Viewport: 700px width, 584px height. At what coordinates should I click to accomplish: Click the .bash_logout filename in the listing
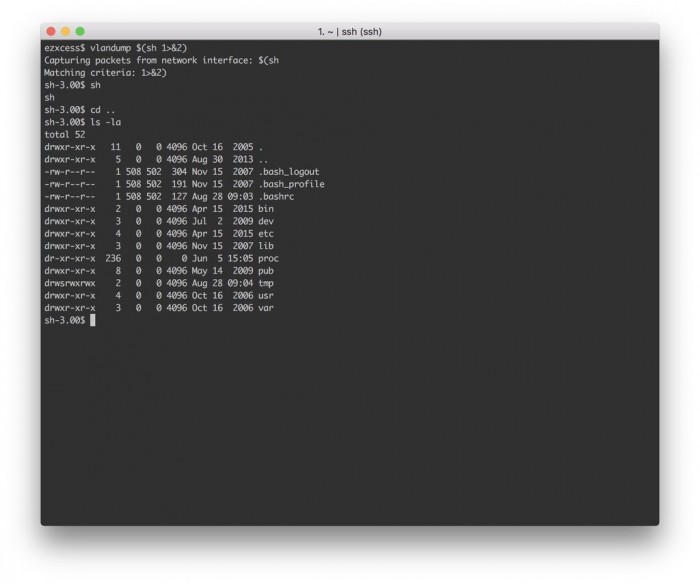pyautogui.click(x=292, y=172)
